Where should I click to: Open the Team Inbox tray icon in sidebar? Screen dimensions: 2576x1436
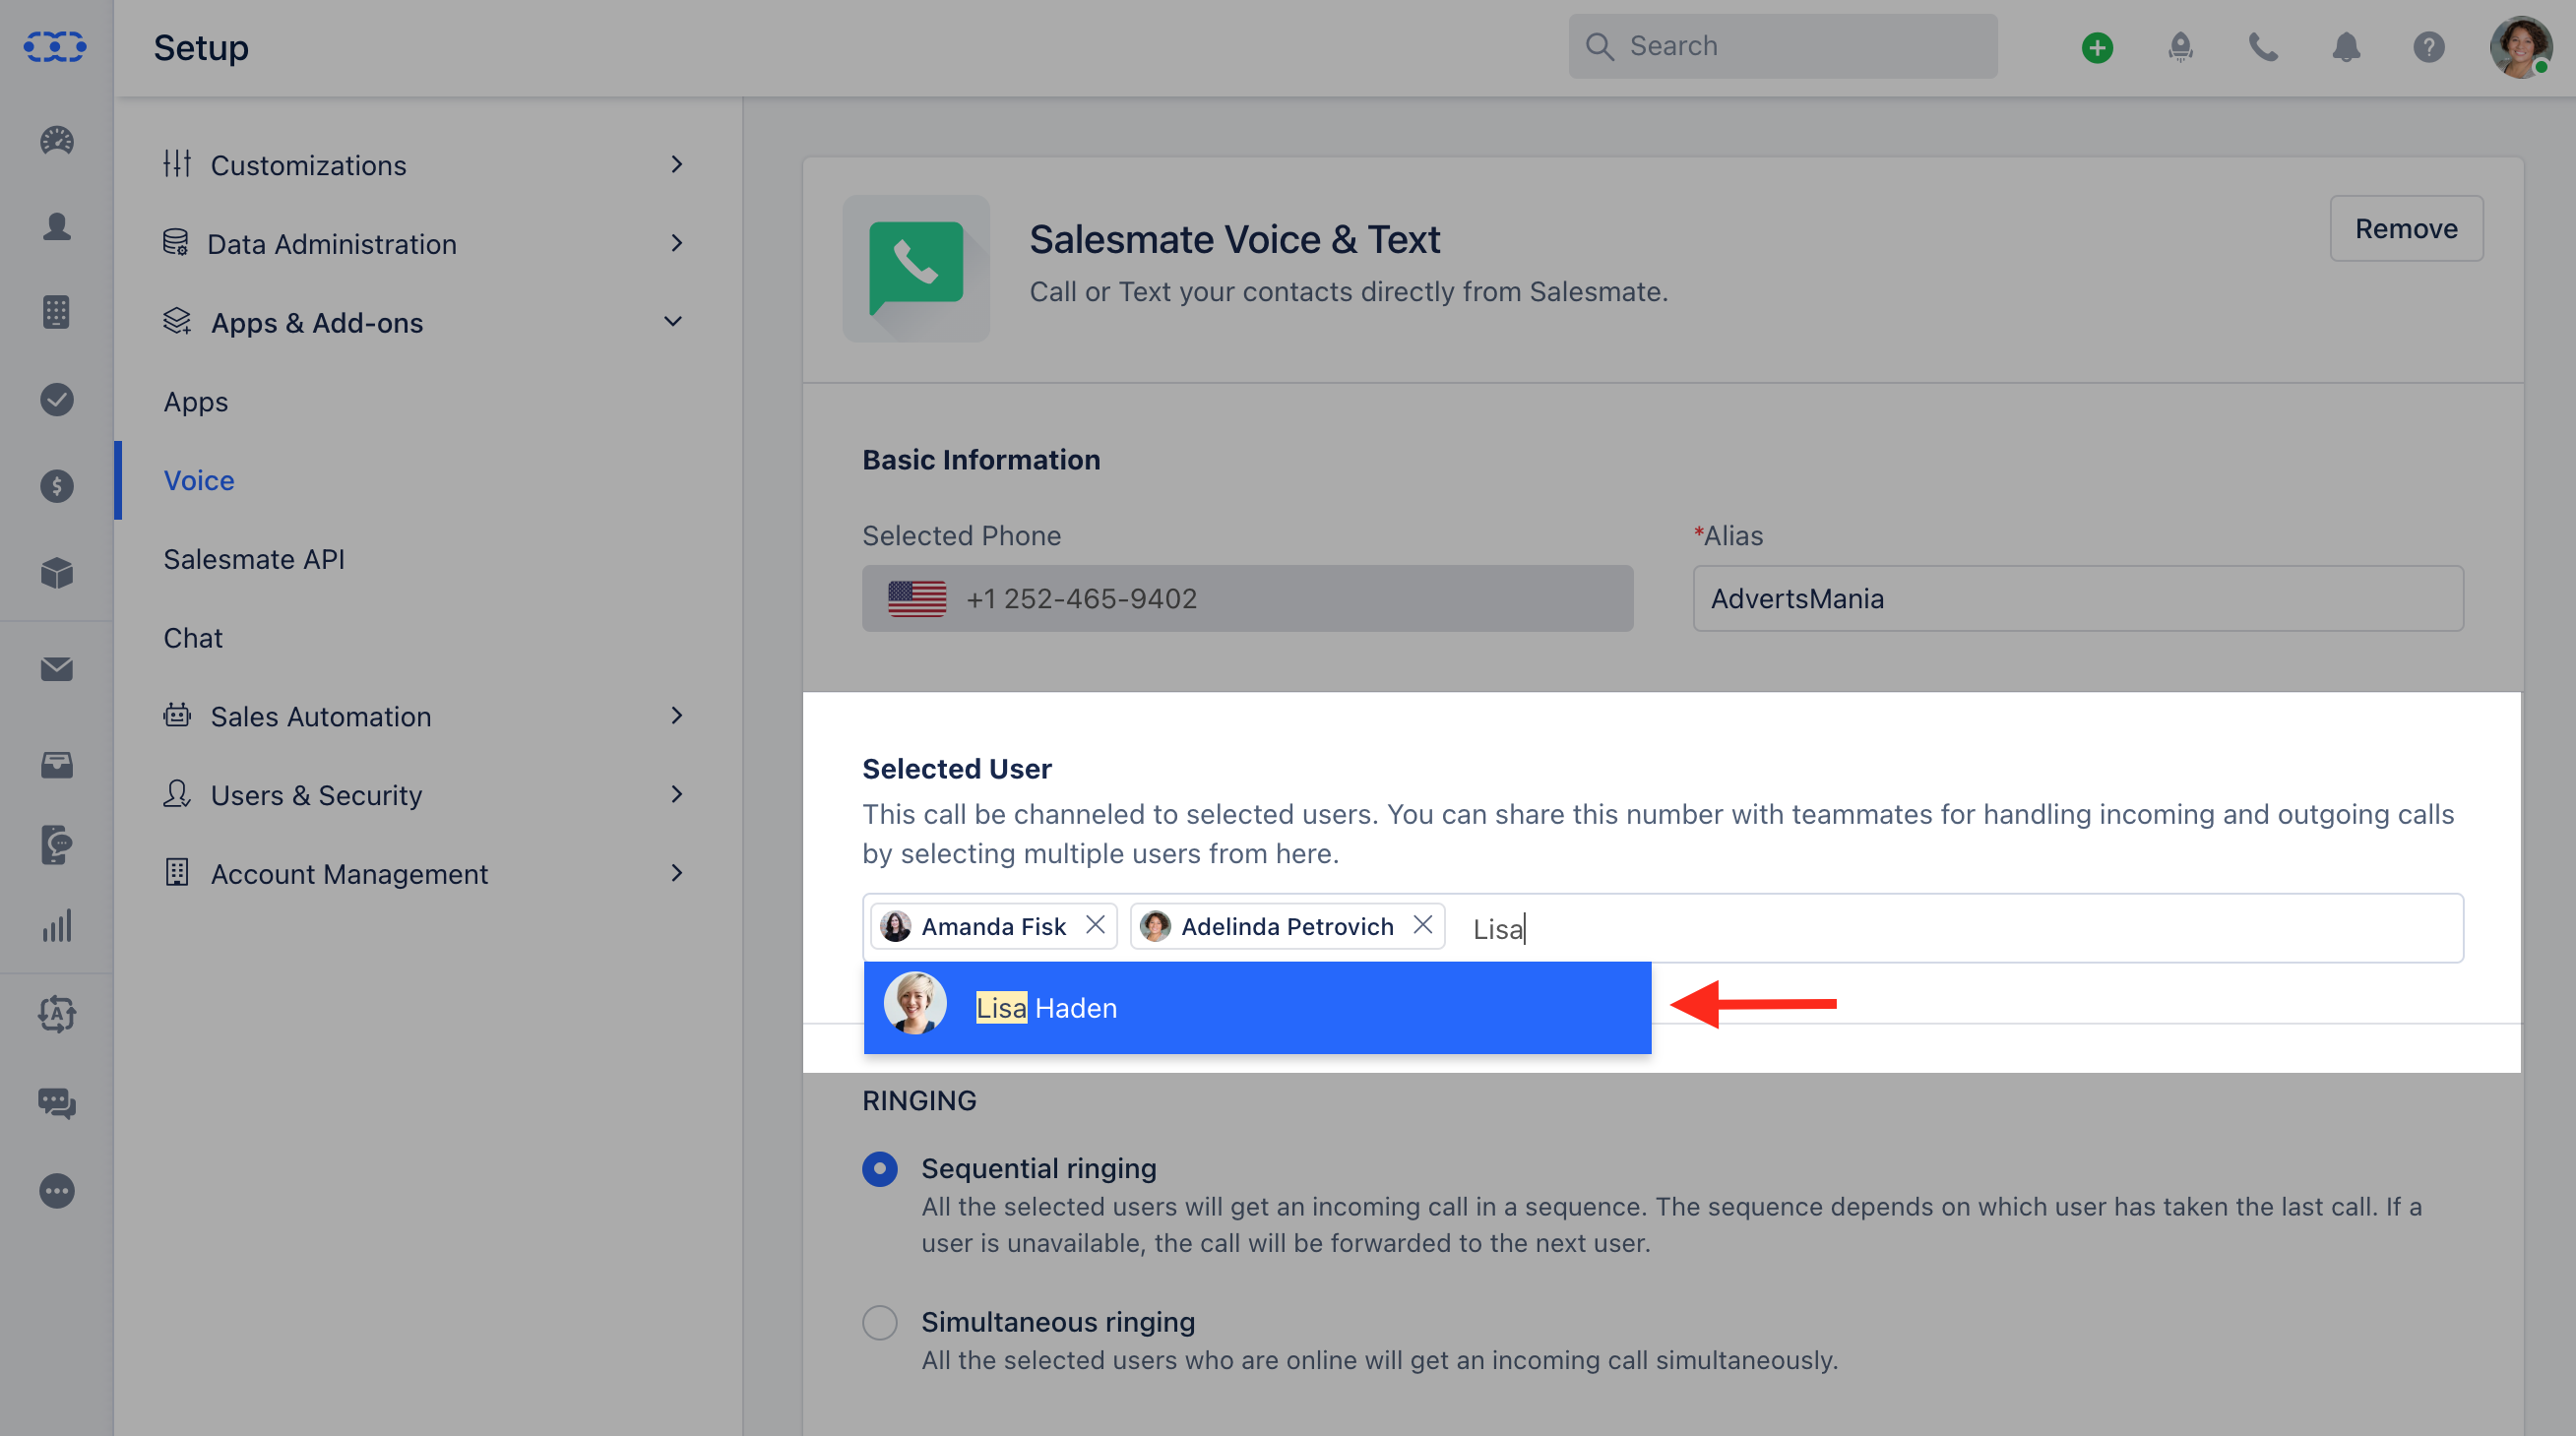tap(57, 765)
